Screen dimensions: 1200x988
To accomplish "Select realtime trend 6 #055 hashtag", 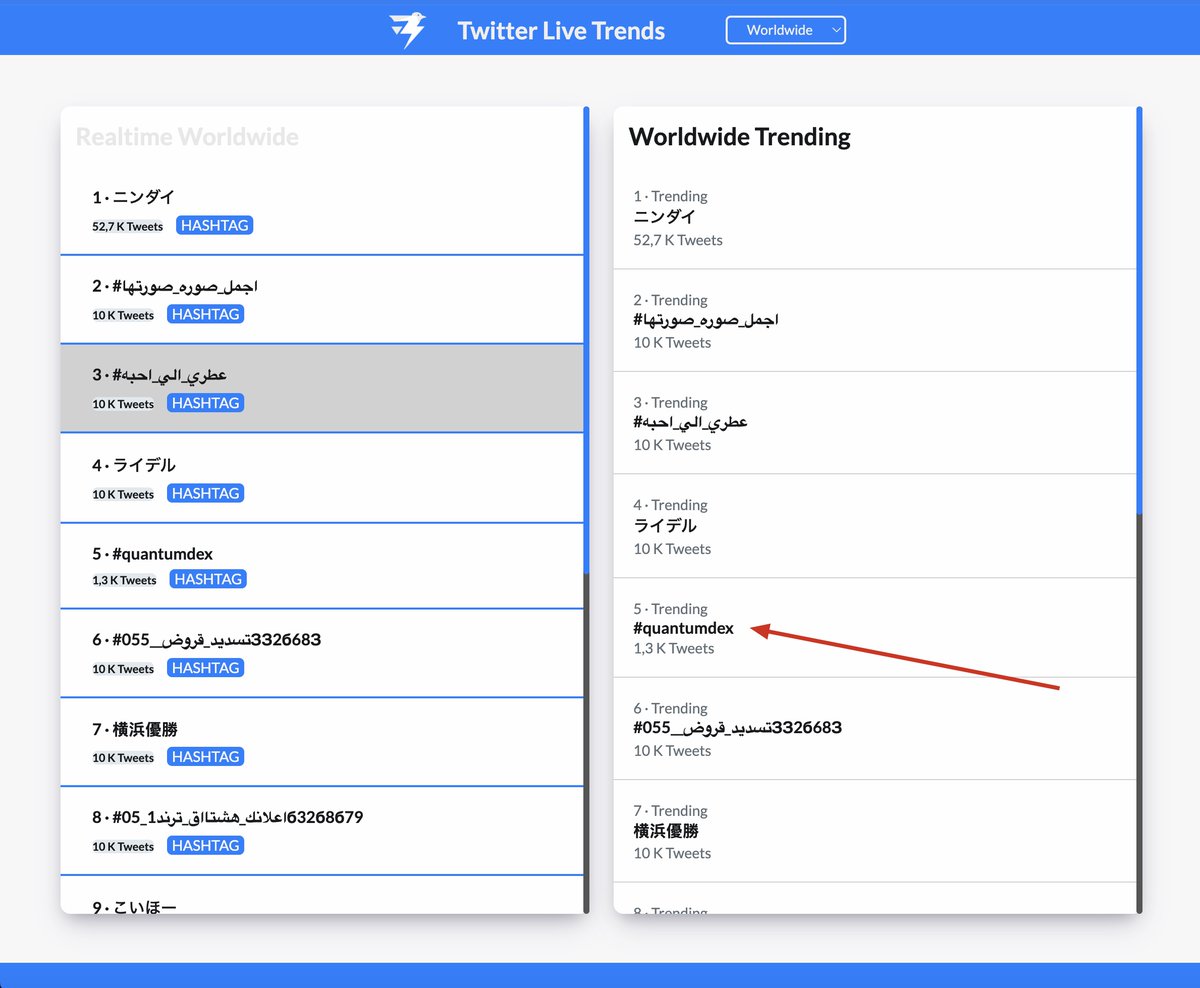I will pyautogui.click(x=322, y=653).
